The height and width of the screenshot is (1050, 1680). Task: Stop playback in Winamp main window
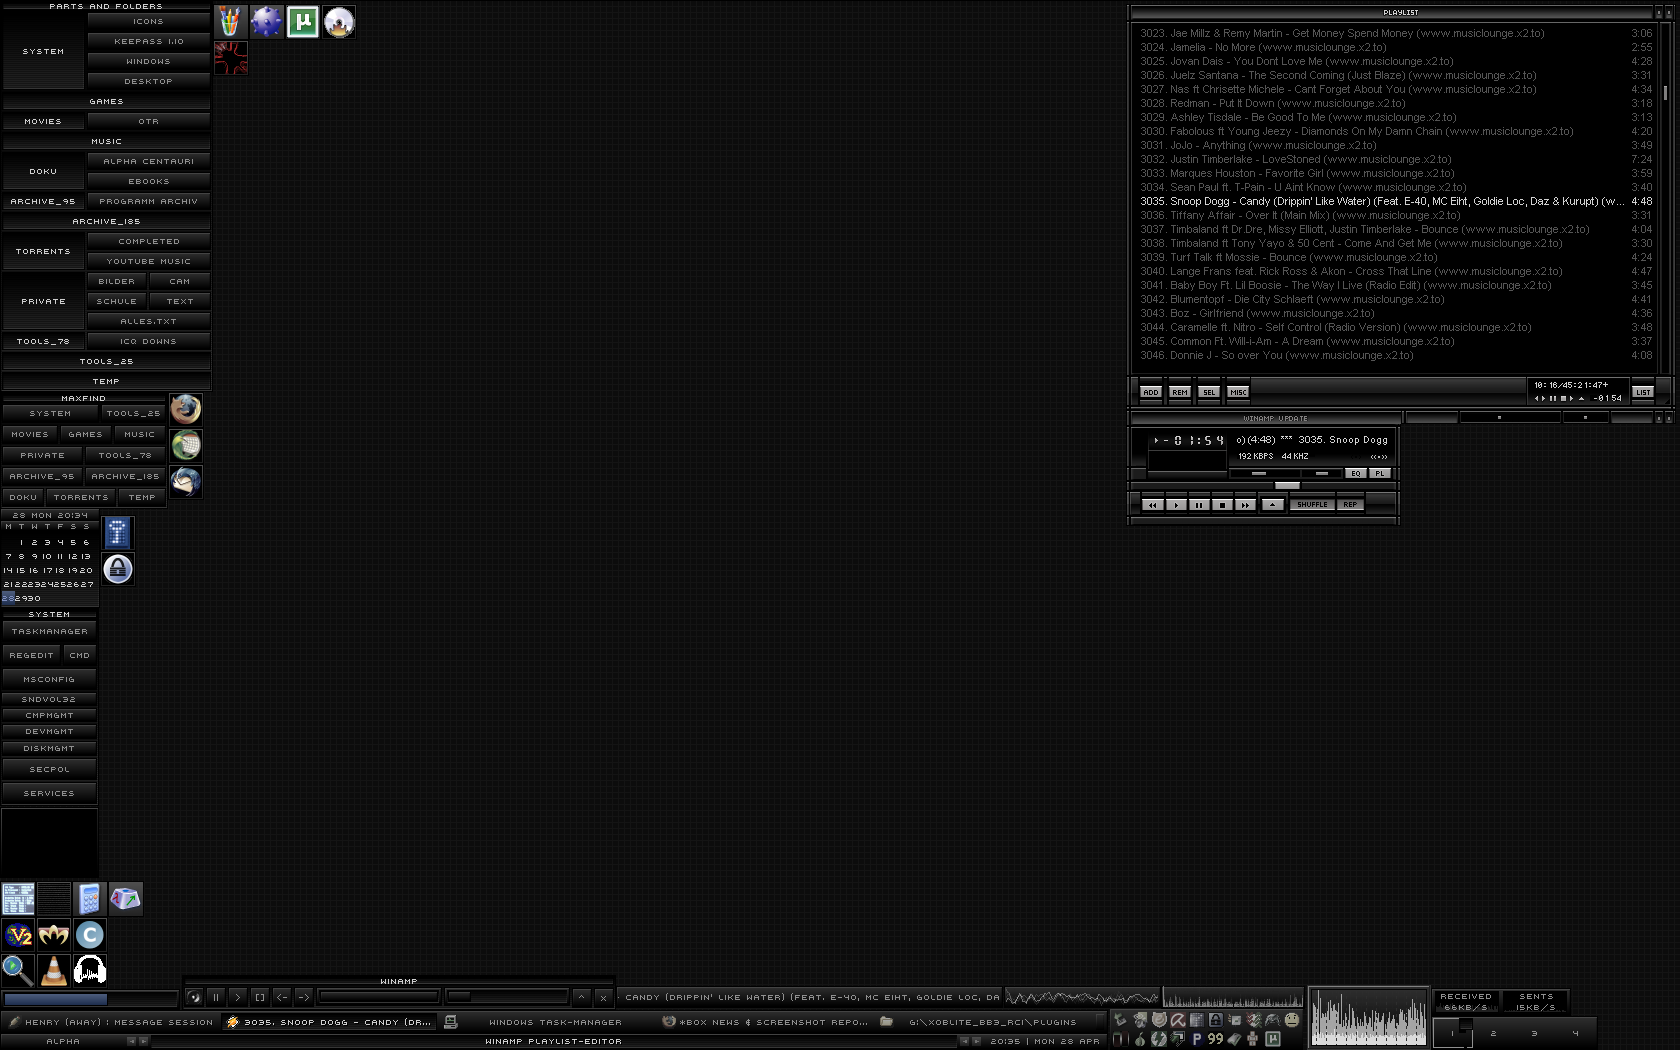pyautogui.click(x=1222, y=505)
